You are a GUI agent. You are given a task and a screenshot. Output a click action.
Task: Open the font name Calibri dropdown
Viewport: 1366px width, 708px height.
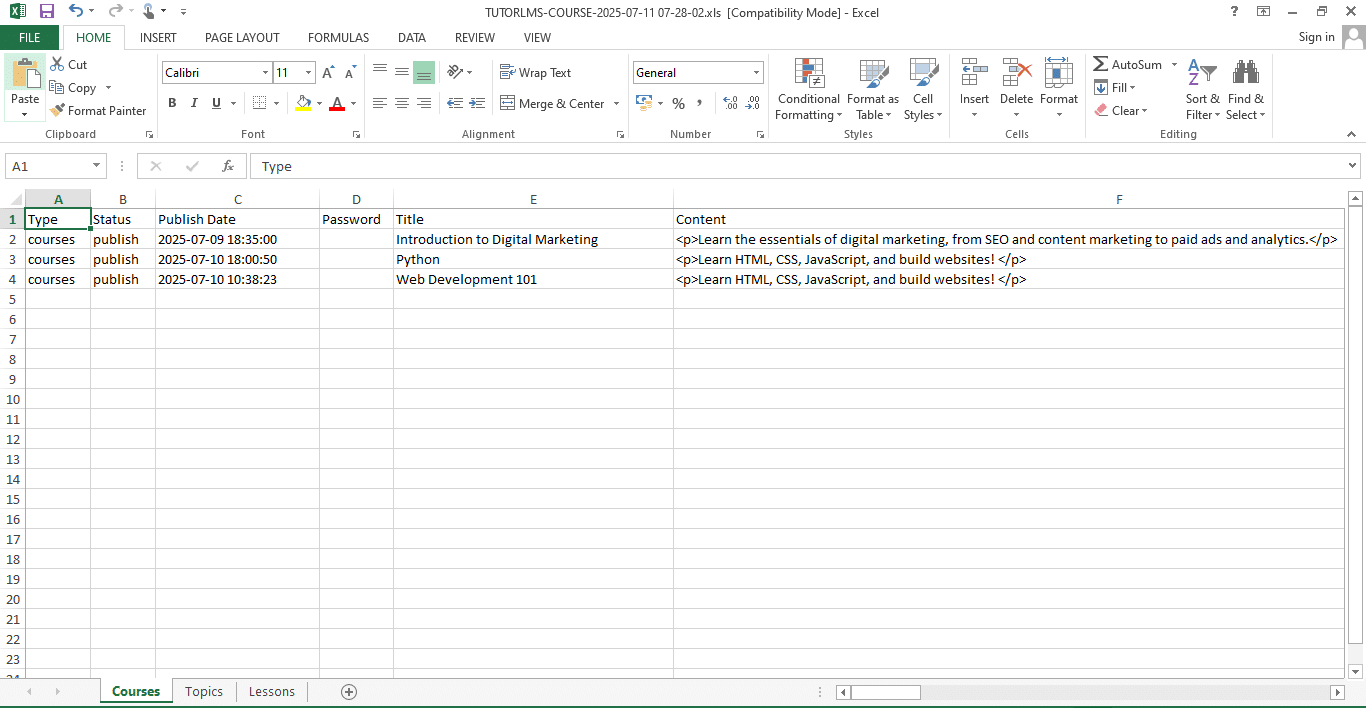[x=265, y=73]
